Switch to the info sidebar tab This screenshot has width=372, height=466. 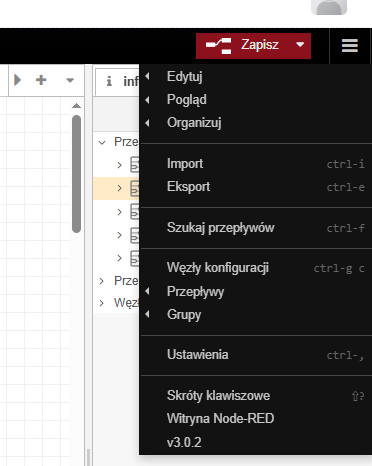[118, 81]
